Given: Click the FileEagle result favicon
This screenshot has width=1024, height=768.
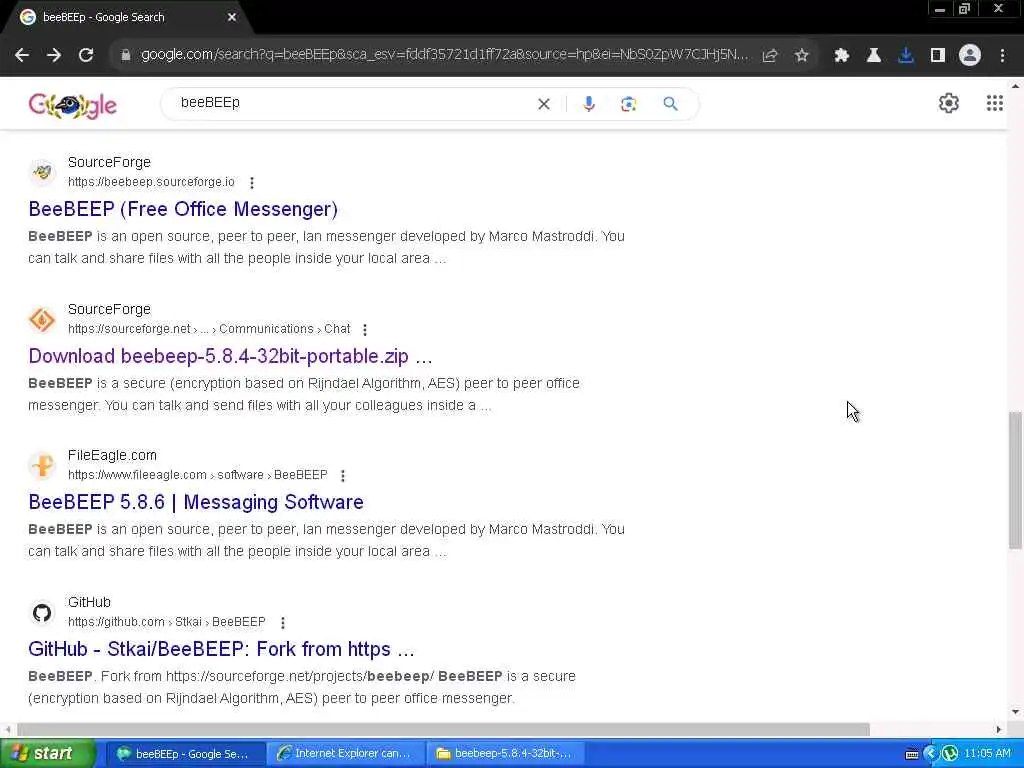Looking at the screenshot, I should coord(42,466).
